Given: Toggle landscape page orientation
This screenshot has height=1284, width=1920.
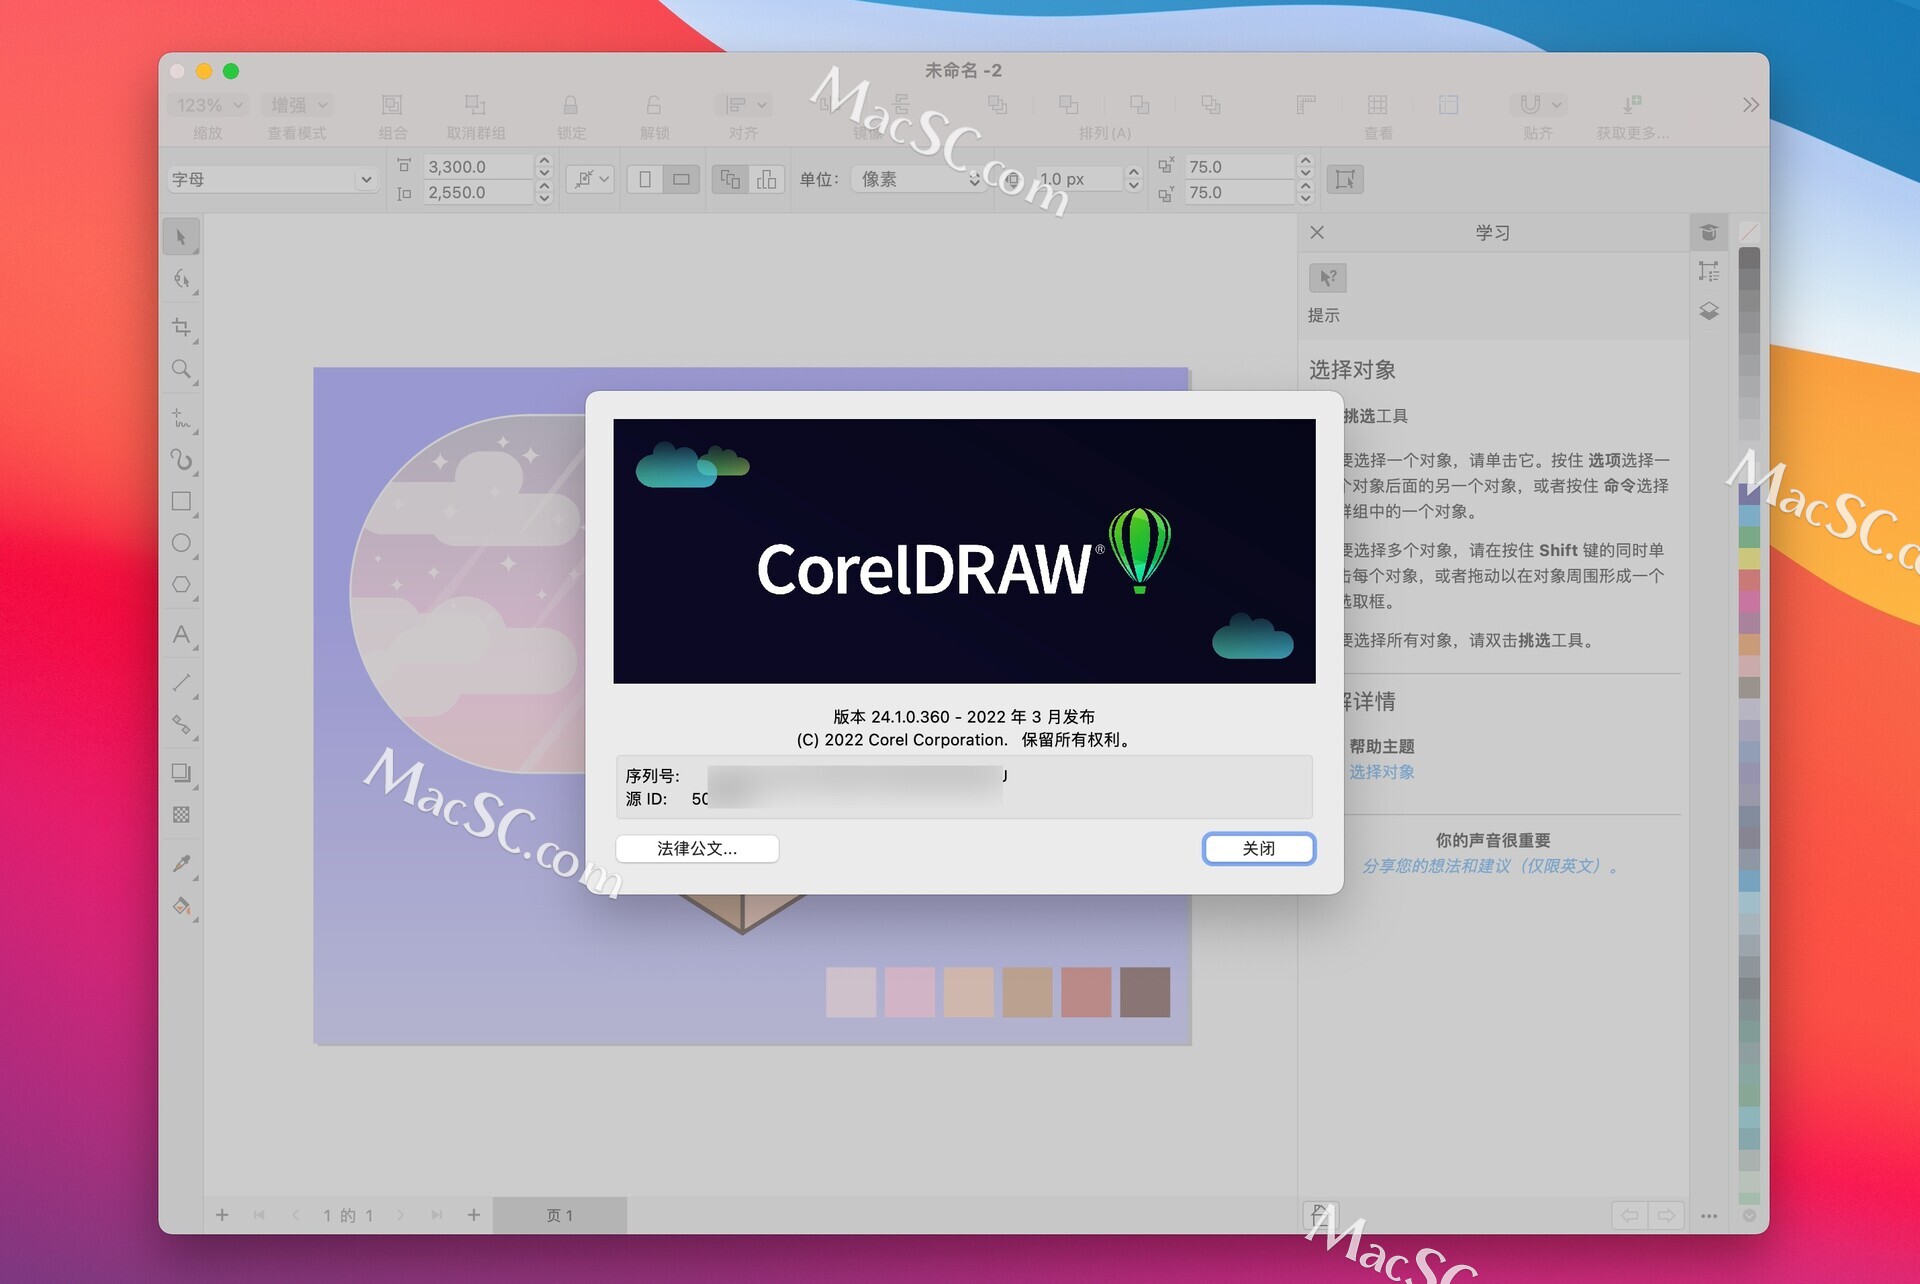Looking at the screenshot, I should 681,179.
